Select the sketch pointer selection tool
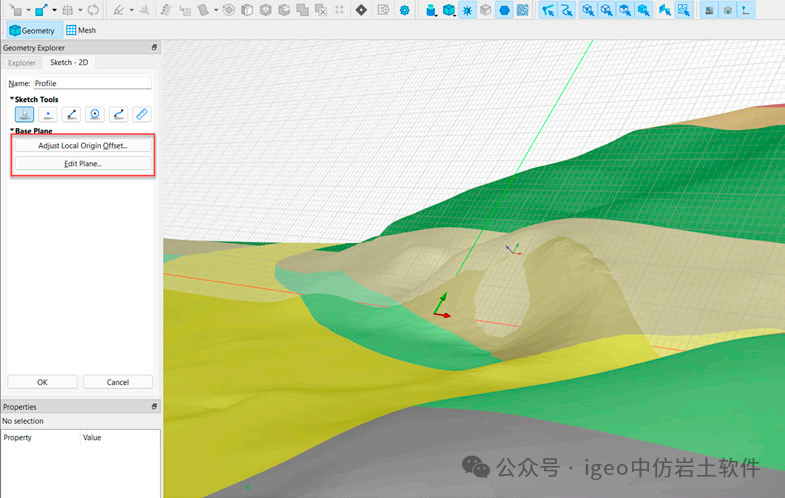Viewport: 785px width, 498px height. point(24,115)
